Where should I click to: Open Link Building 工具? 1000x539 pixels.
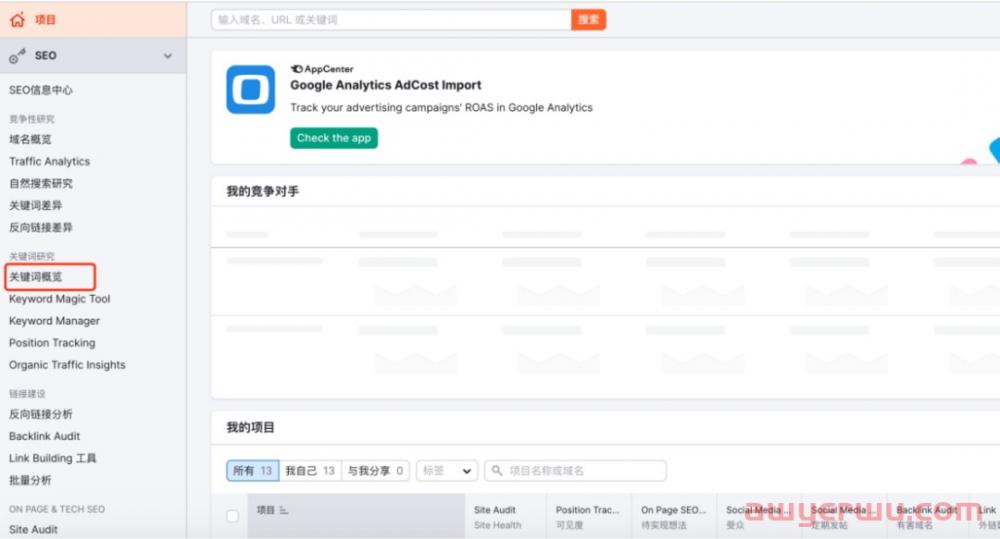pyautogui.click(x=52, y=458)
